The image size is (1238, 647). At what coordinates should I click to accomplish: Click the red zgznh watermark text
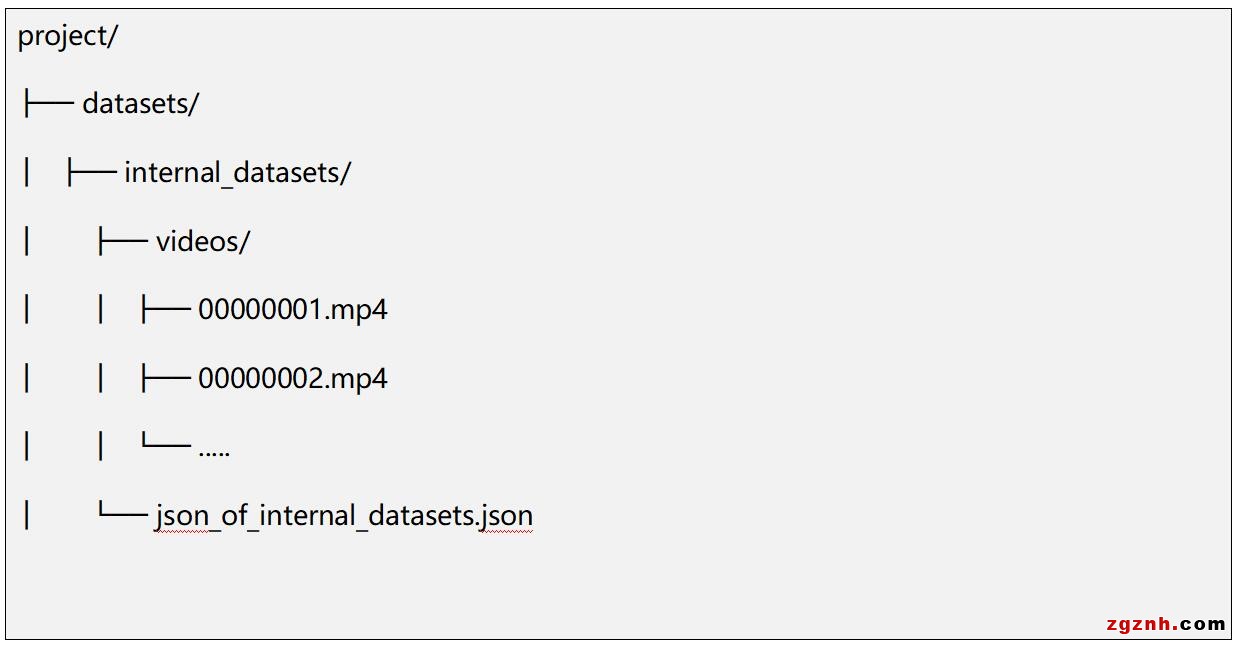(1139, 624)
